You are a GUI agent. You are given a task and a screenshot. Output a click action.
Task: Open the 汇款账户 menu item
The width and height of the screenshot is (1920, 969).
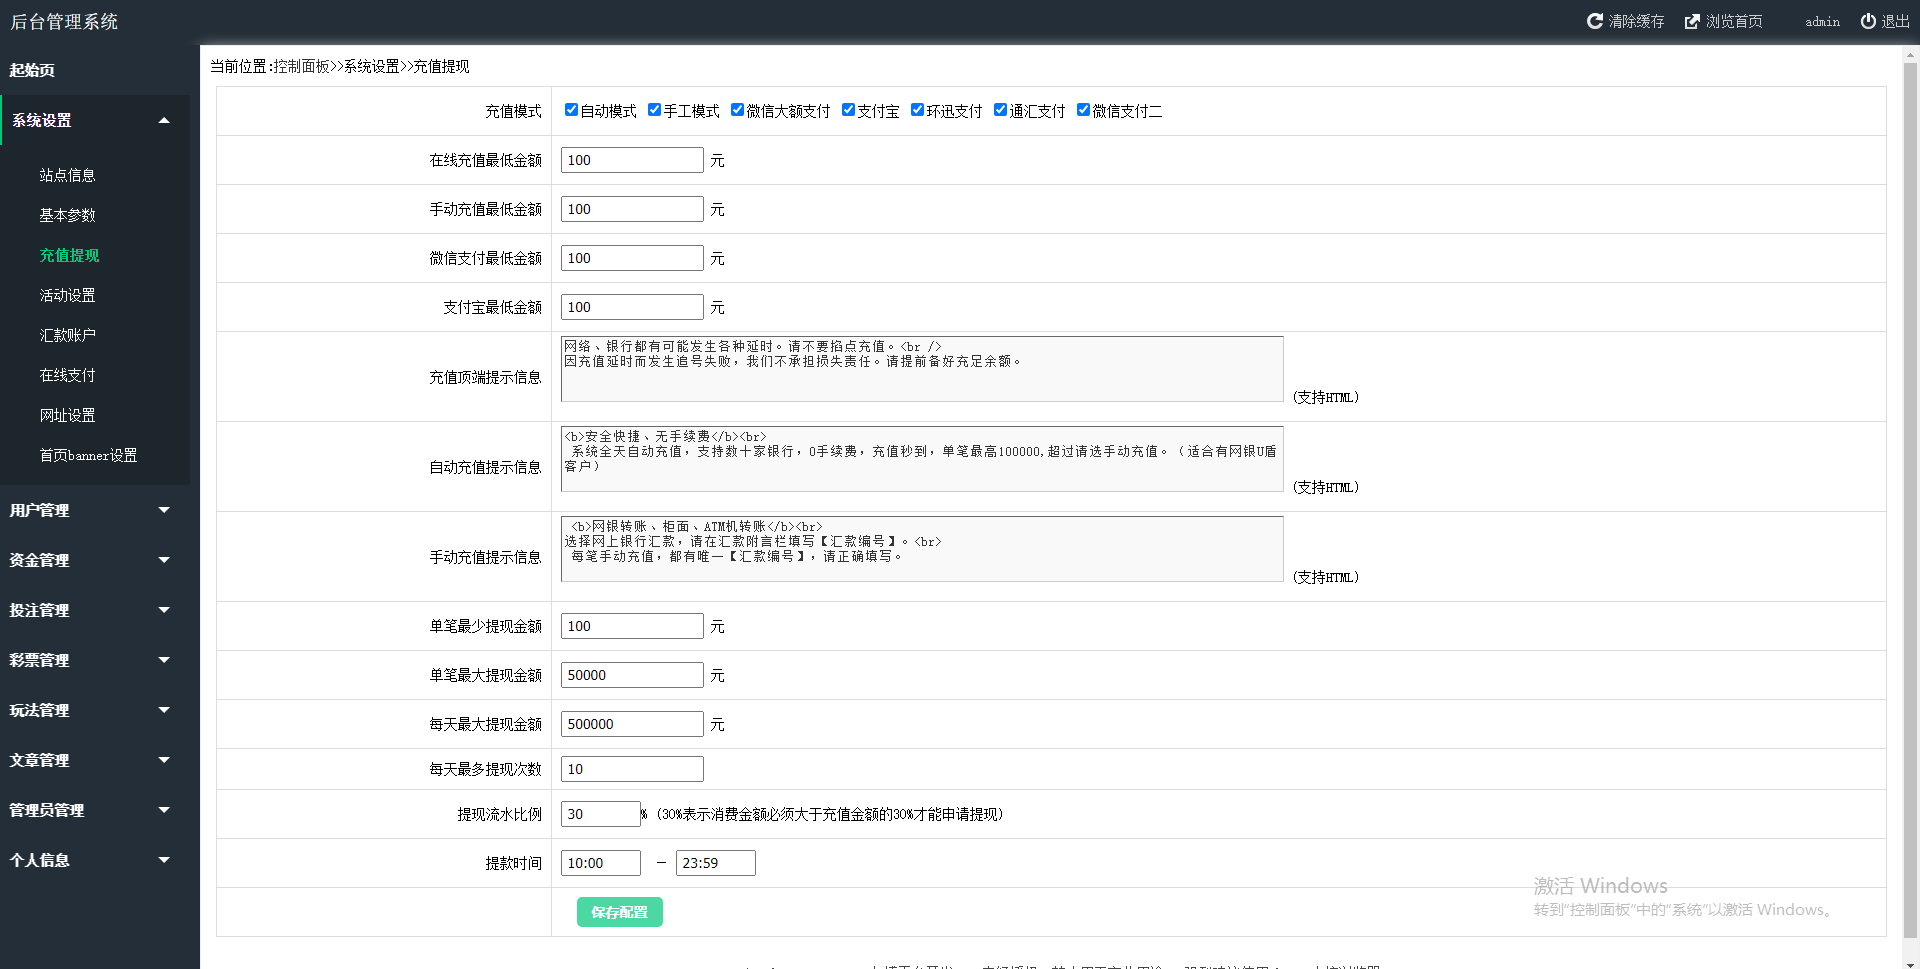(67, 335)
